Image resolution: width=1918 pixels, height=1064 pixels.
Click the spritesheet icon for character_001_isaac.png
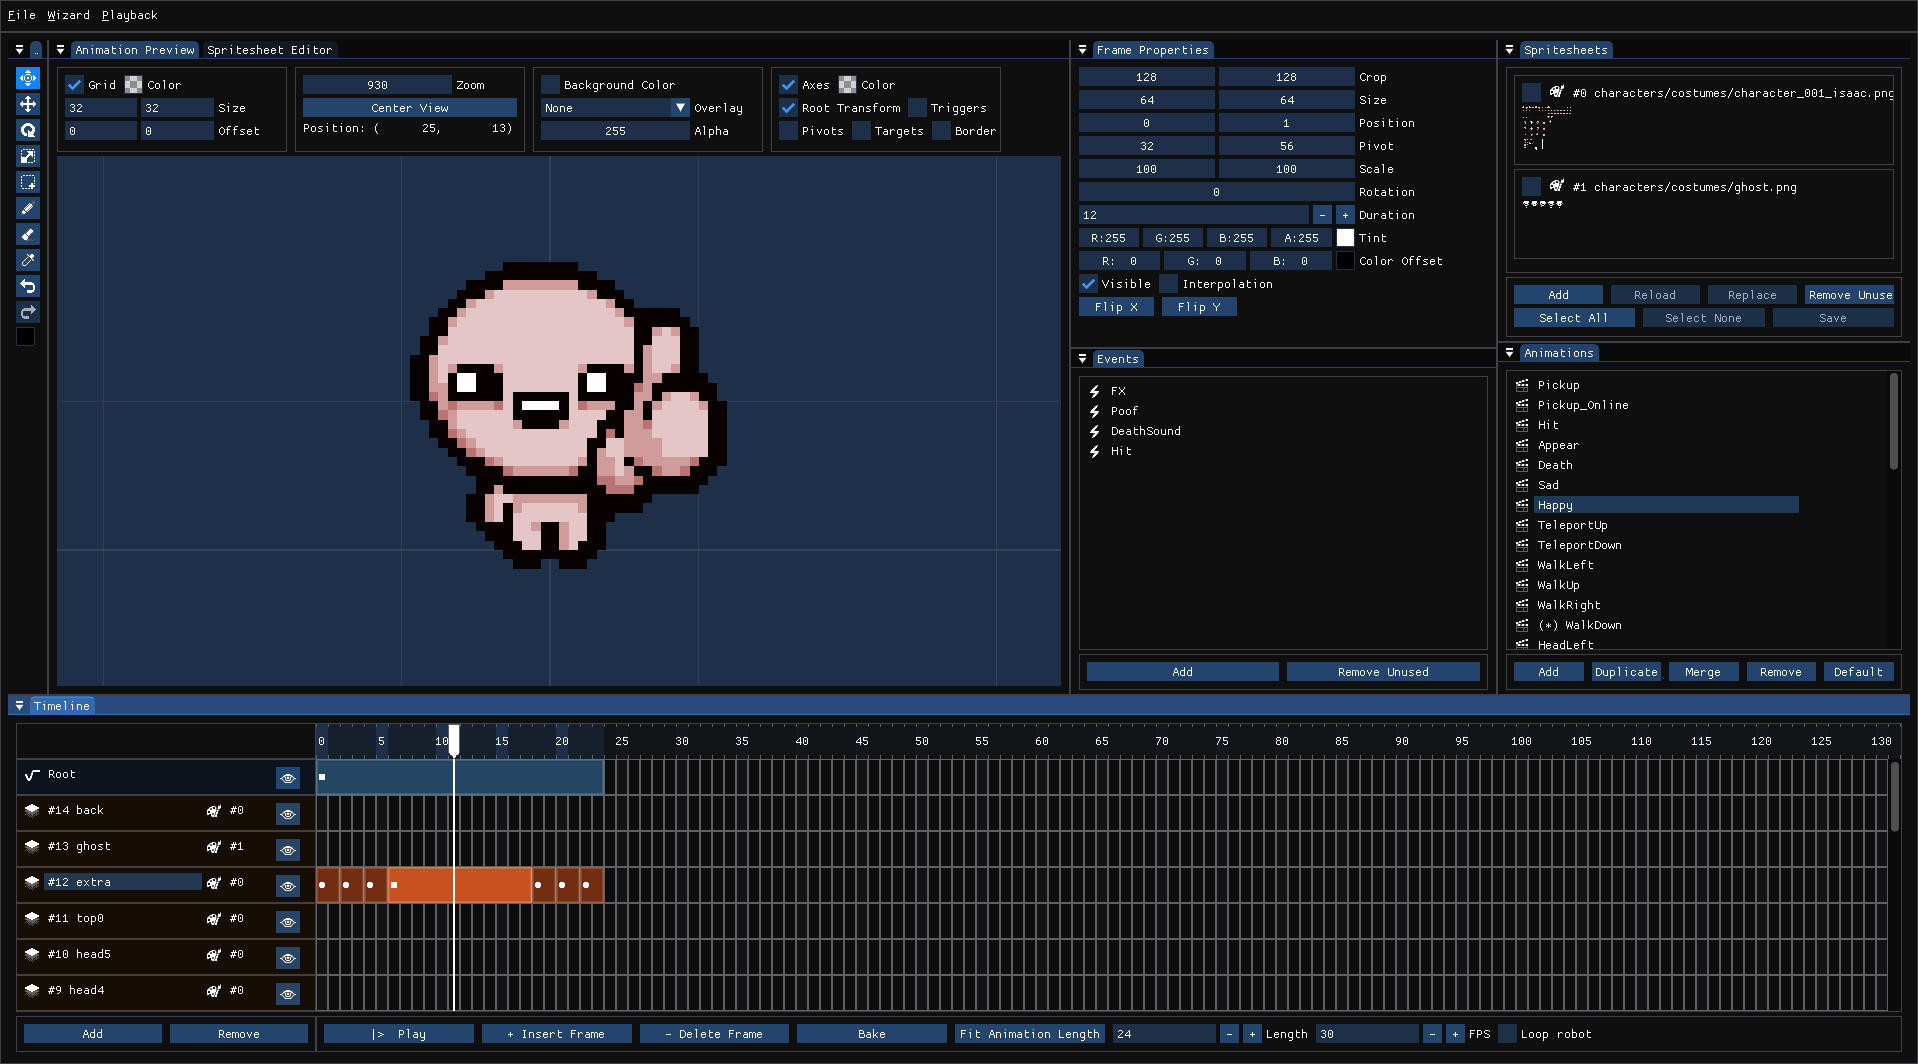point(1556,93)
